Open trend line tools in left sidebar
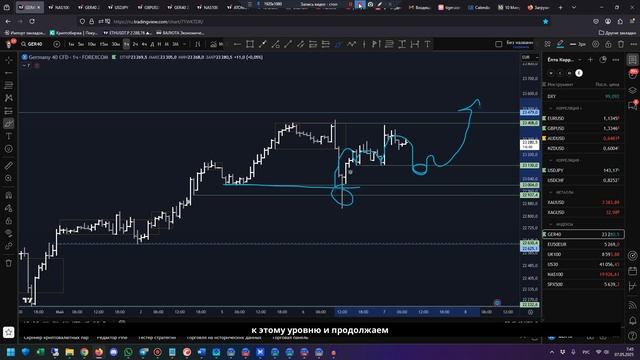The height and width of the screenshot is (360, 640). [x=9, y=73]
